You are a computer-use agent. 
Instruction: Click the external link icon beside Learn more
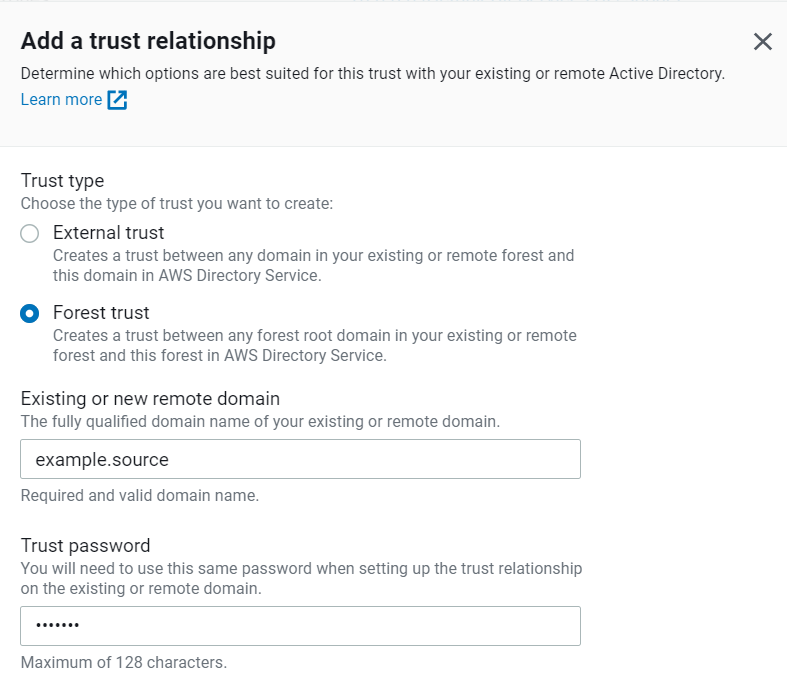117,100
